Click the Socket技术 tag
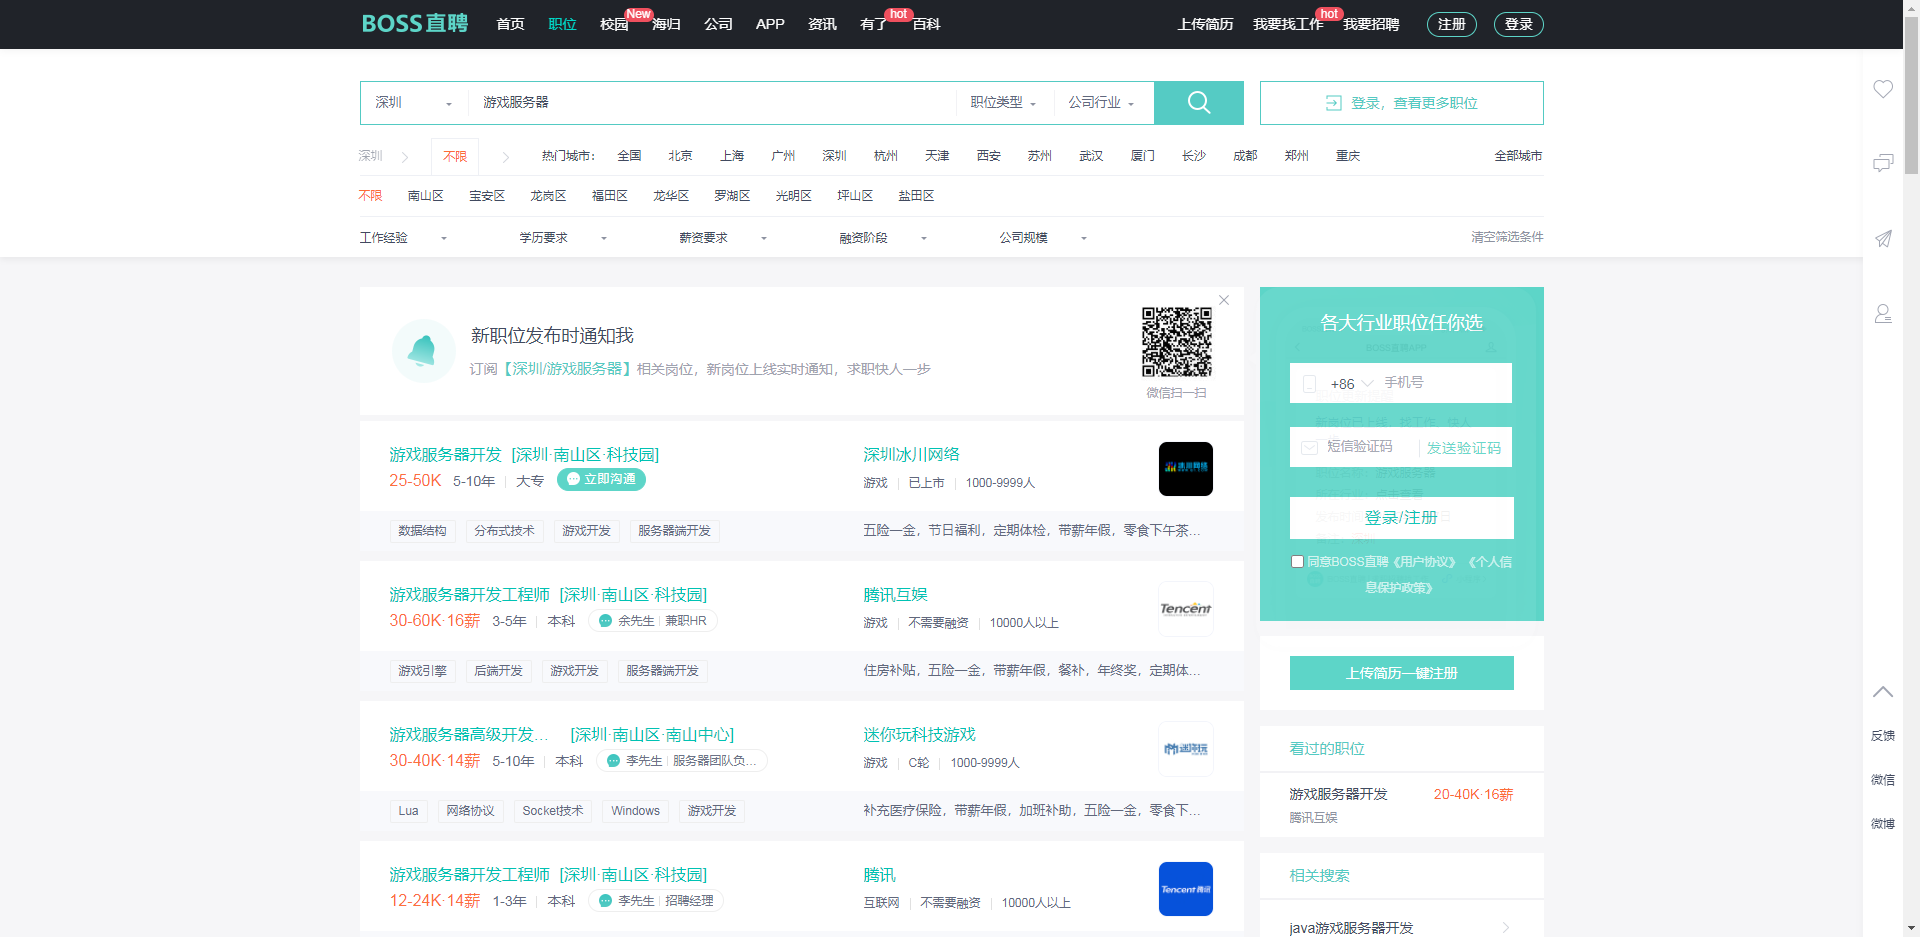This screenshot has height=937, width=1920. (x=553, y=811)
